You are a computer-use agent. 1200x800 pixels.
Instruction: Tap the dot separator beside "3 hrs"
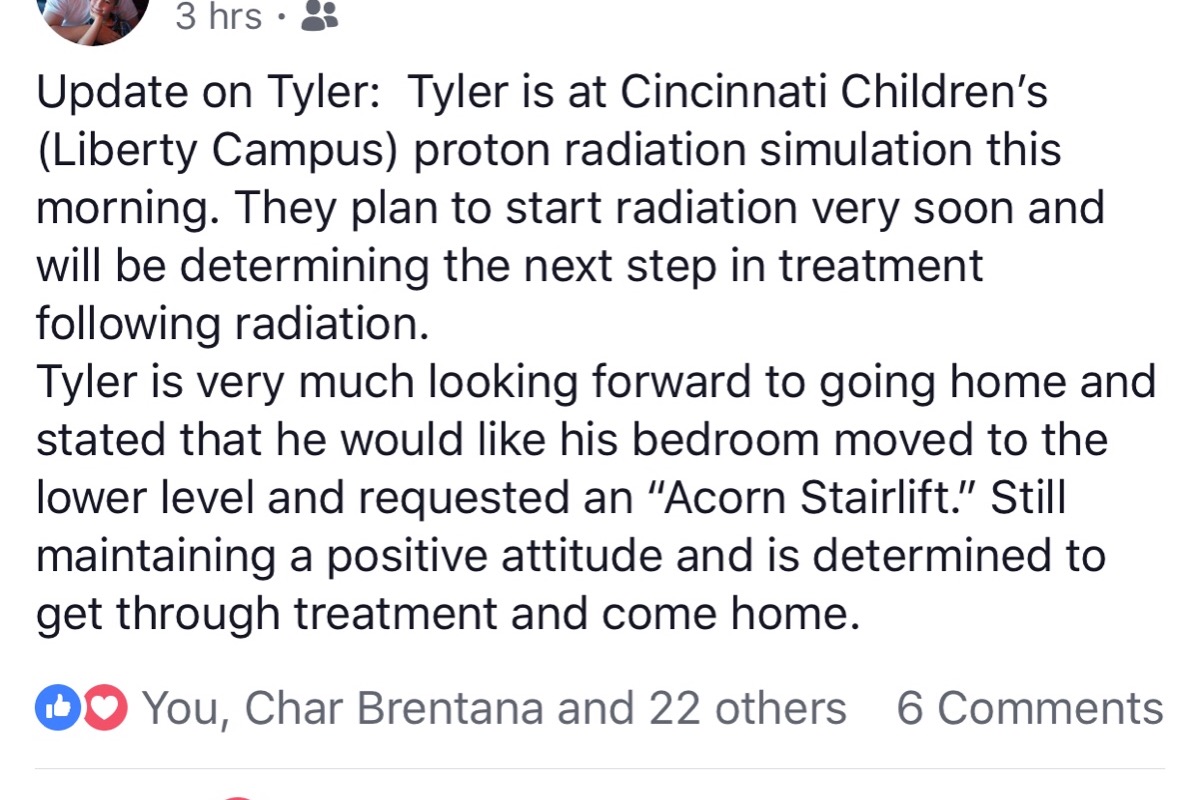(x=283, y=18)
